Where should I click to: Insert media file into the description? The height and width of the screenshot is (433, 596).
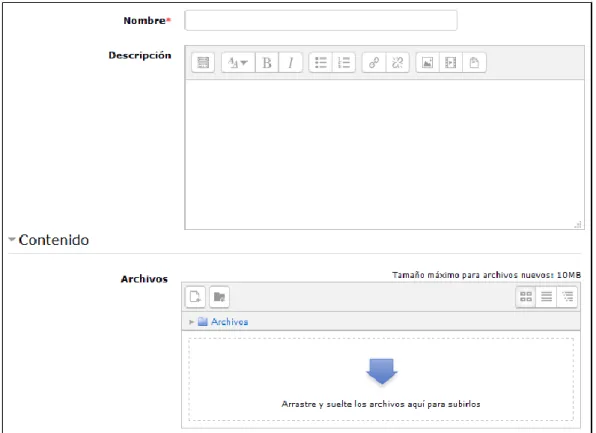451,62
